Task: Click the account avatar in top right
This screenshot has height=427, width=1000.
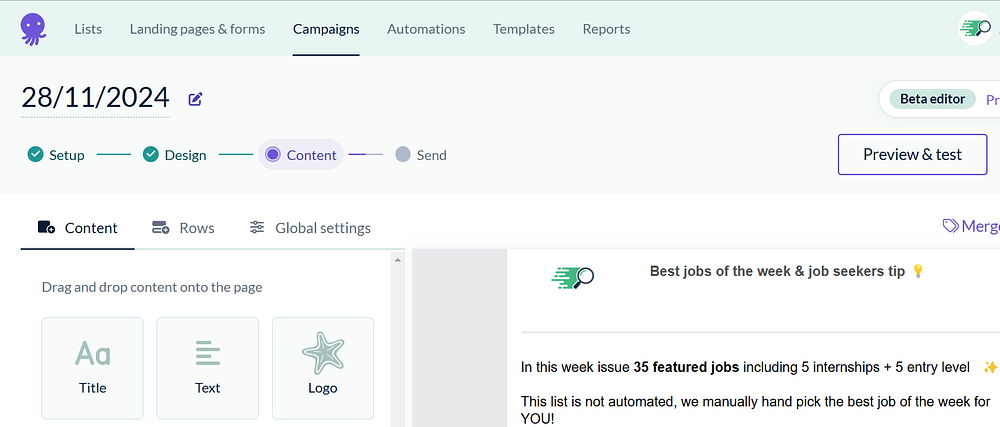Action: pos(975,29)
